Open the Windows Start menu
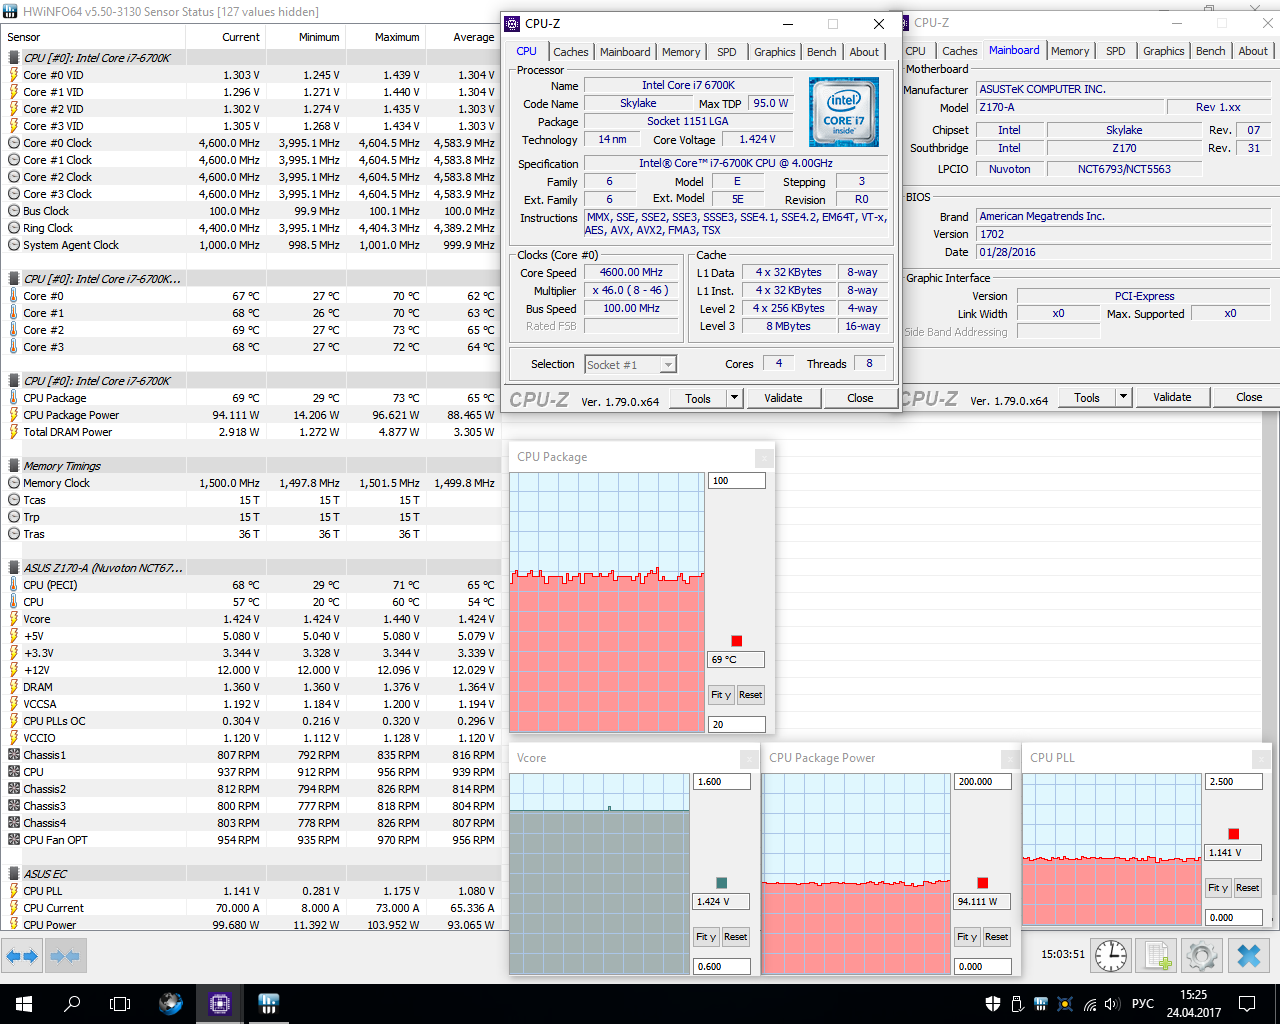This screenshot has width=1280, height=1024. pos(23,1003)
